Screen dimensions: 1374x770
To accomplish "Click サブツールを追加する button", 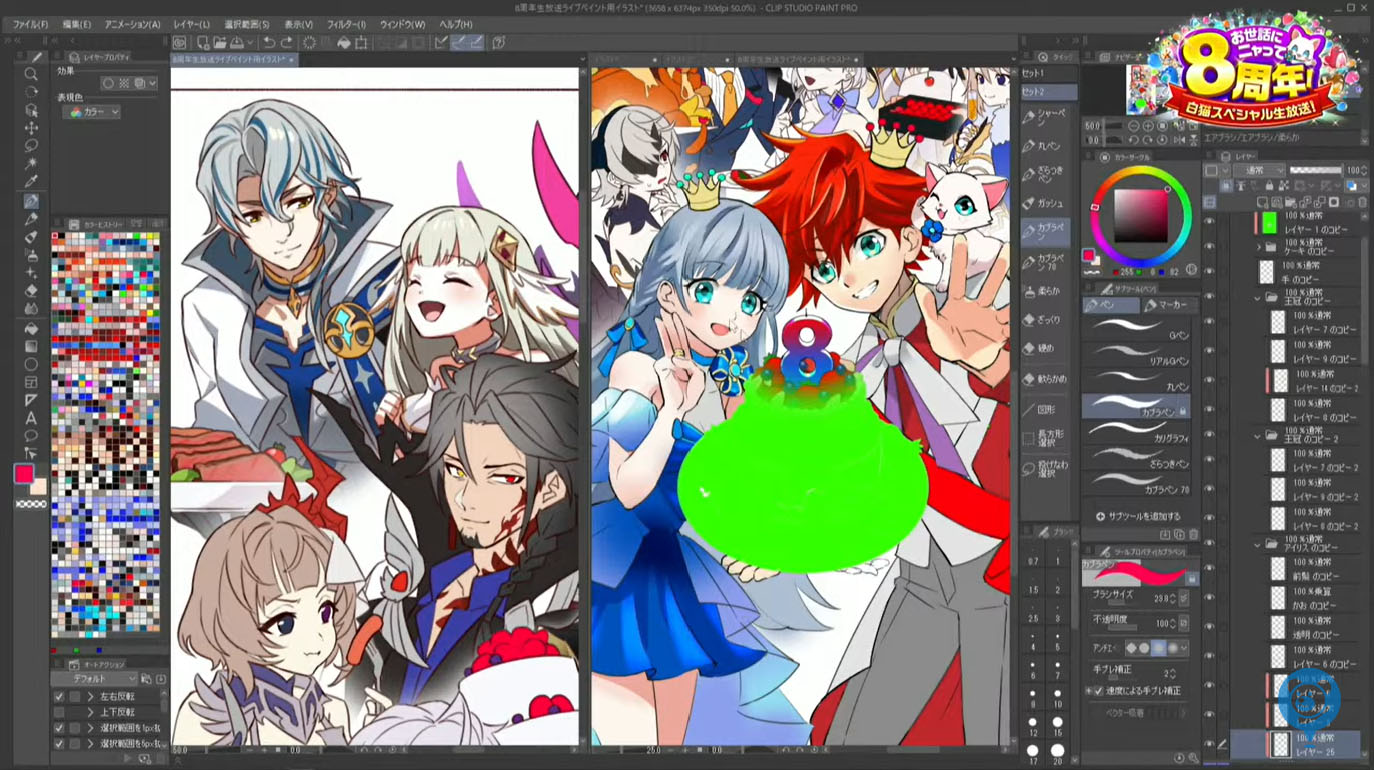I will point(1137,516).
